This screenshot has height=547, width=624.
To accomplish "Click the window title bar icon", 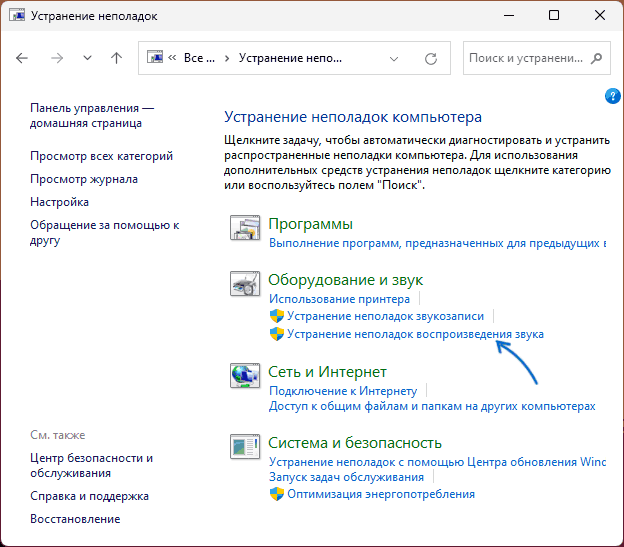I will pyautogui.click(x=17, y=15).
